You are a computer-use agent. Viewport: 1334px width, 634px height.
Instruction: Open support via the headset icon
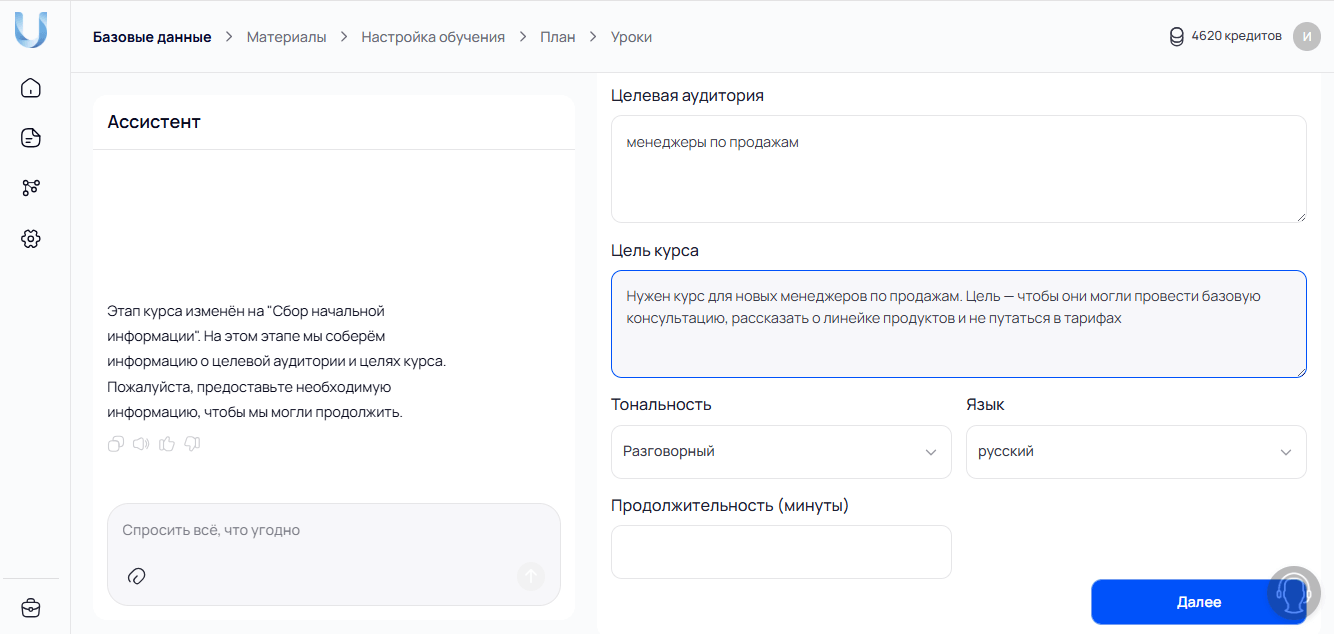pyautogui.click(x=1292, y=593)
